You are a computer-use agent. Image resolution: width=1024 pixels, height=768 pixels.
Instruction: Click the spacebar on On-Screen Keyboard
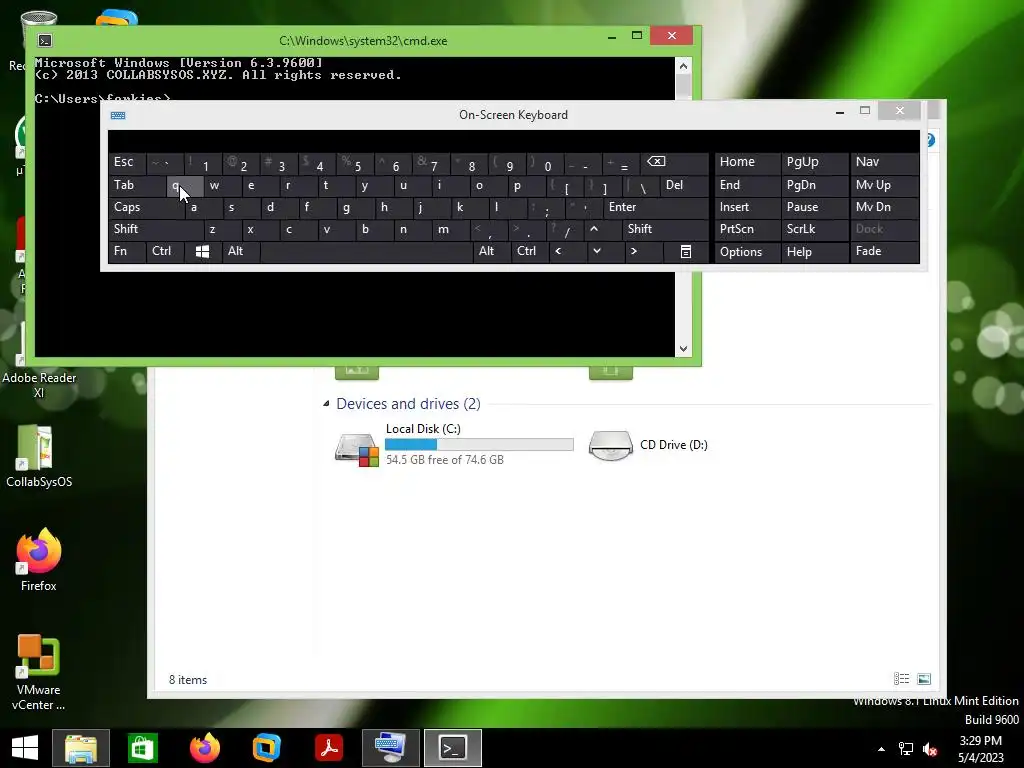click(366, 251)
